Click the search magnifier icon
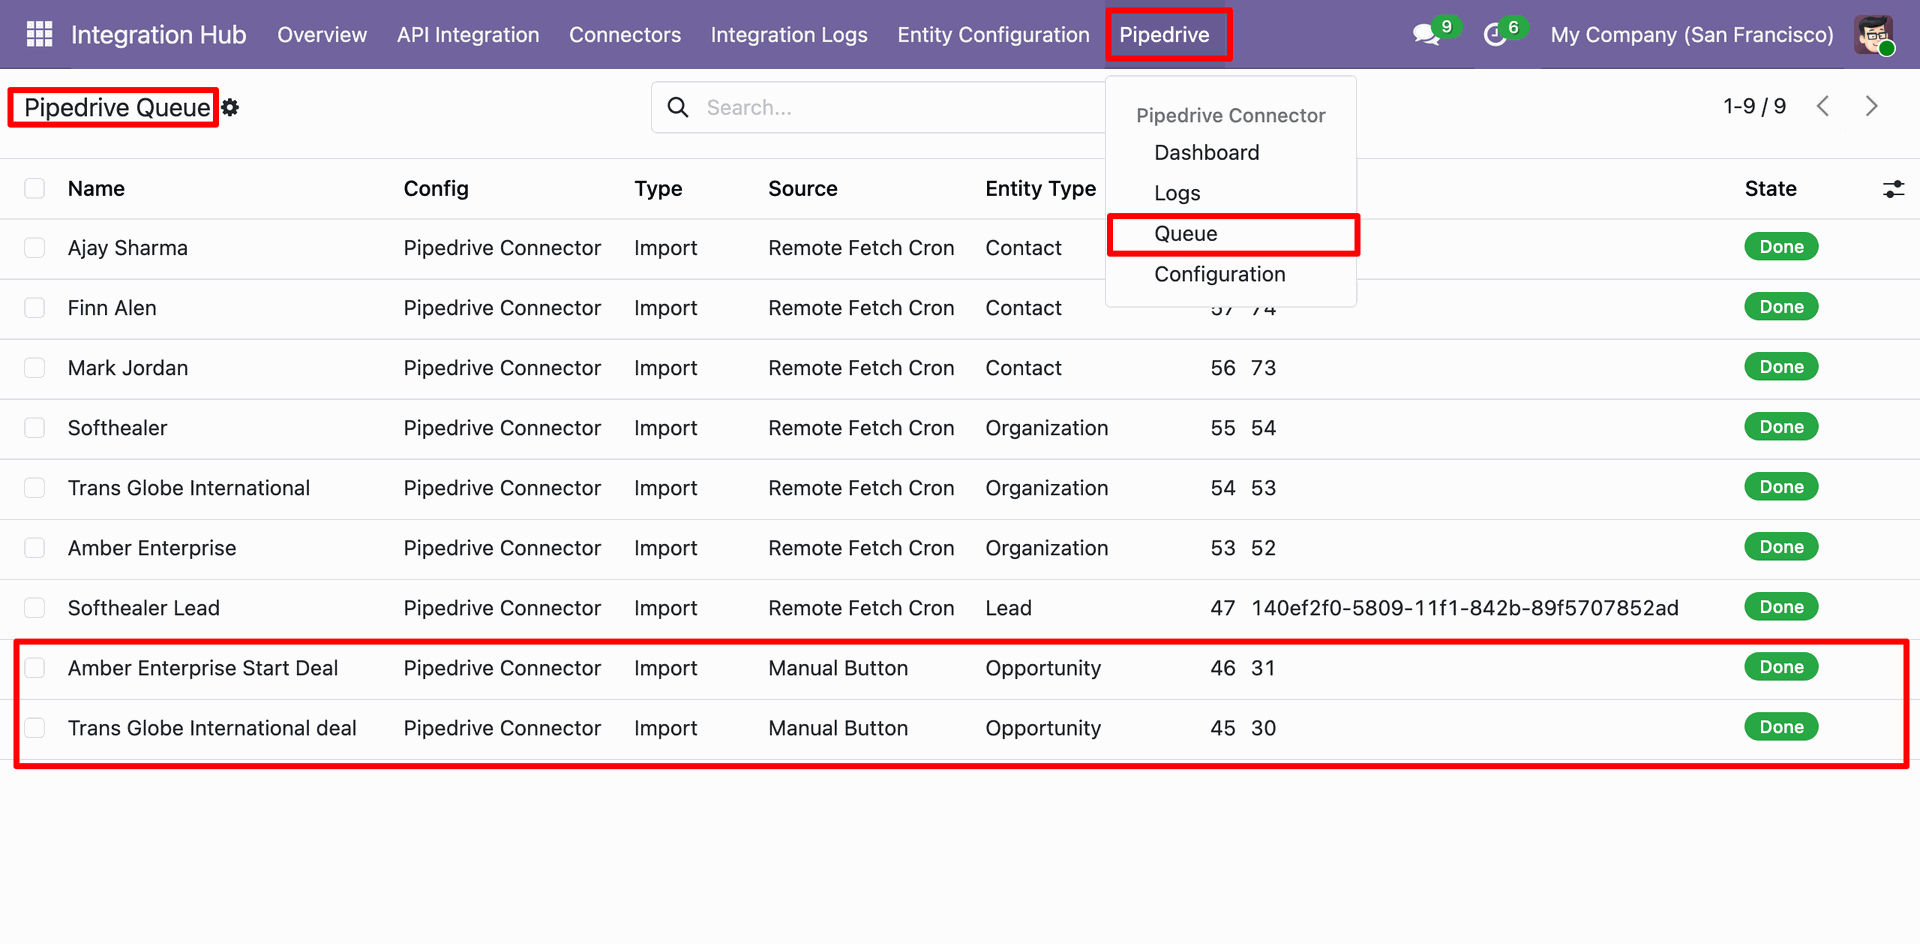1920x944 pixels. point(678,107)
